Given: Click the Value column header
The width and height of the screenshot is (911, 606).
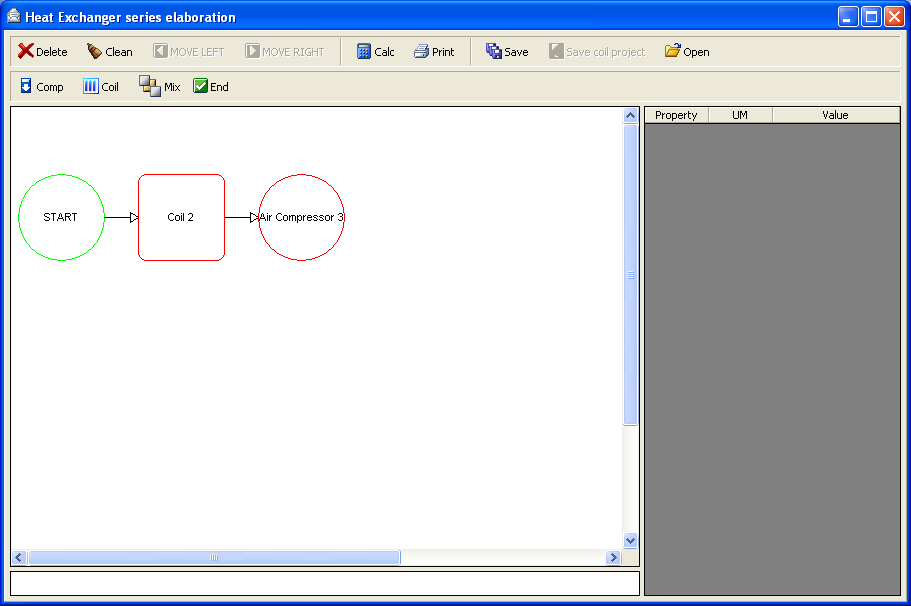Looking at the screenshot, I should coord(835,115).
